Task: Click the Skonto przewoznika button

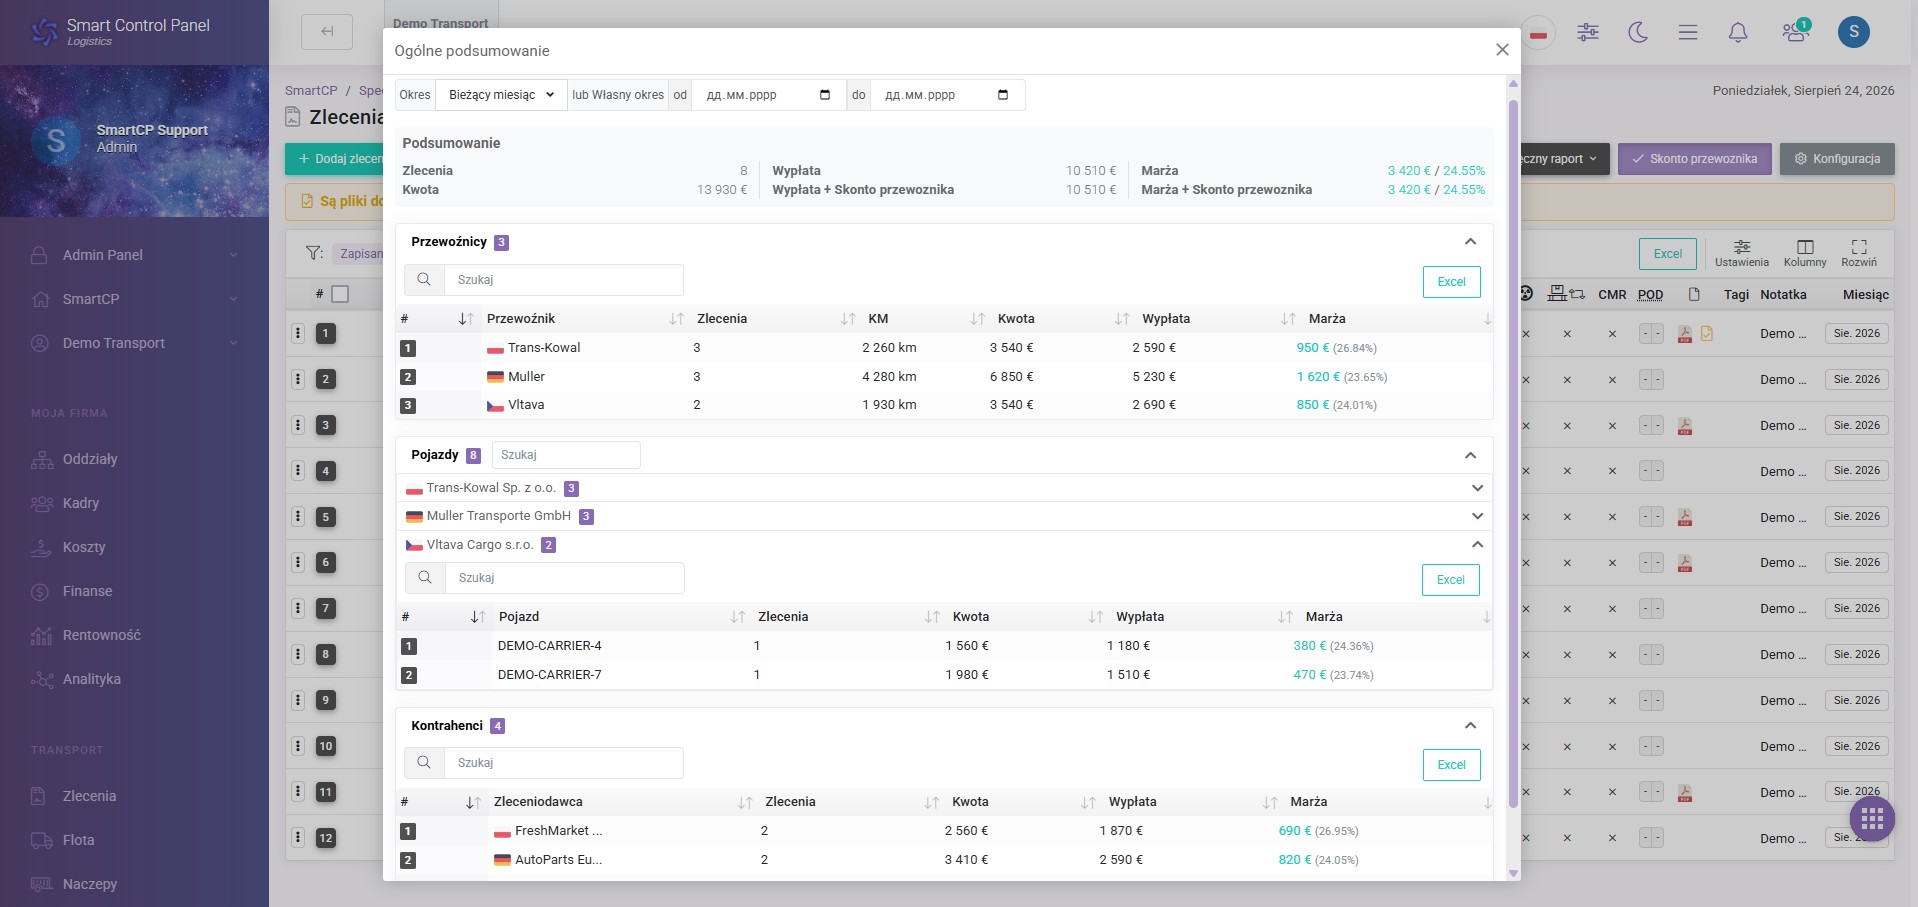Action: click(x=1694, y=159)
